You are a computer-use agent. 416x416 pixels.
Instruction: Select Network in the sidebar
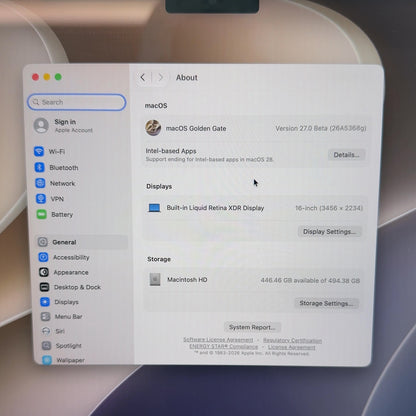point(81,183)
